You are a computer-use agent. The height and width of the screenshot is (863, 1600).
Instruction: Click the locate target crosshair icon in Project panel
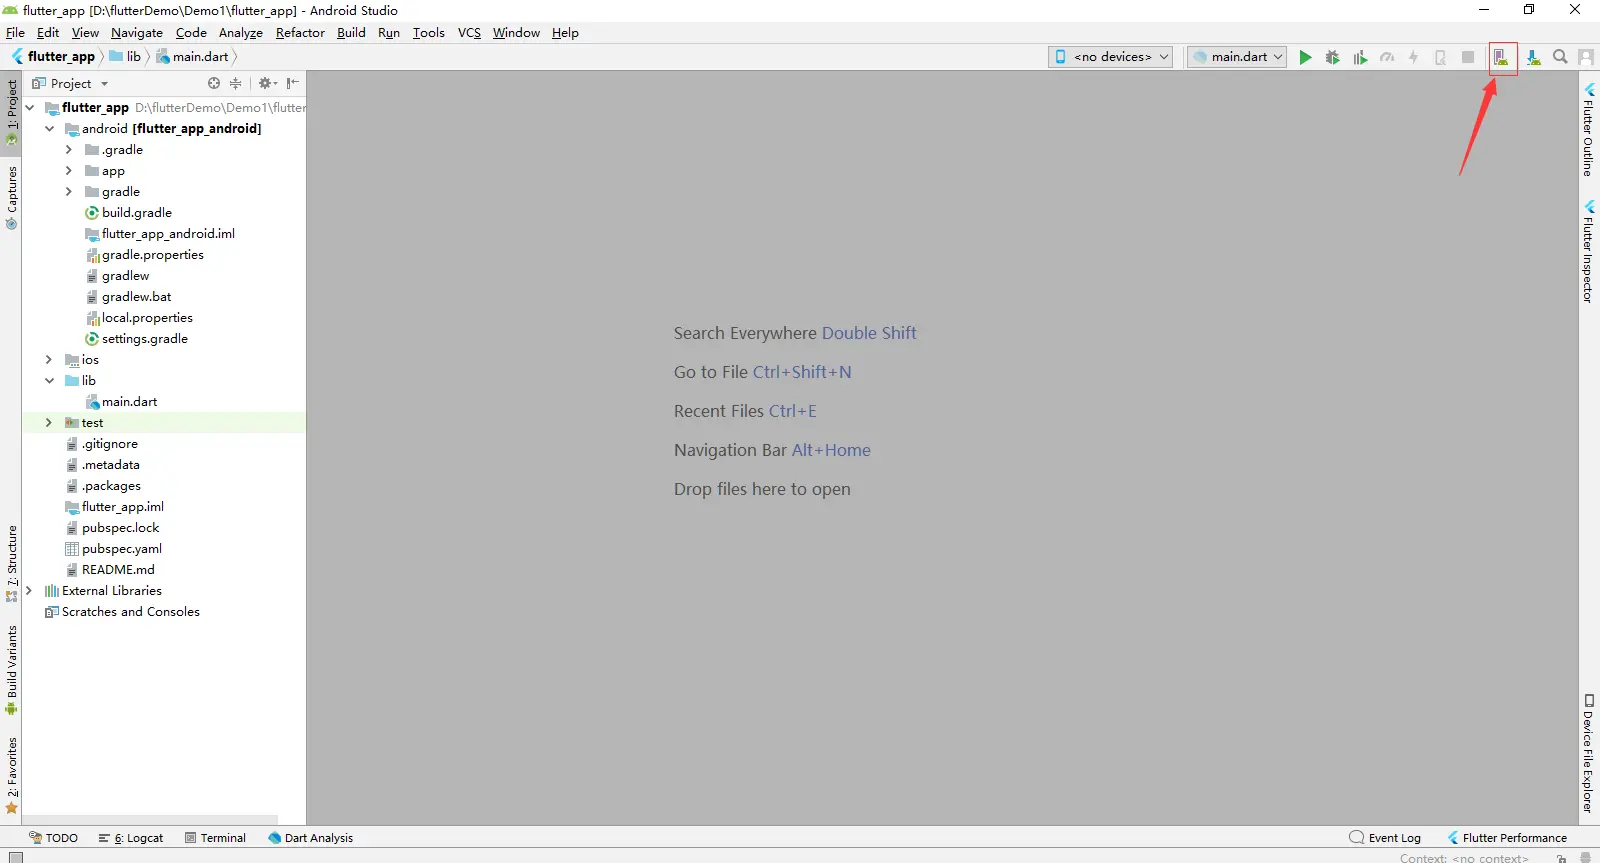coord(213,83)
